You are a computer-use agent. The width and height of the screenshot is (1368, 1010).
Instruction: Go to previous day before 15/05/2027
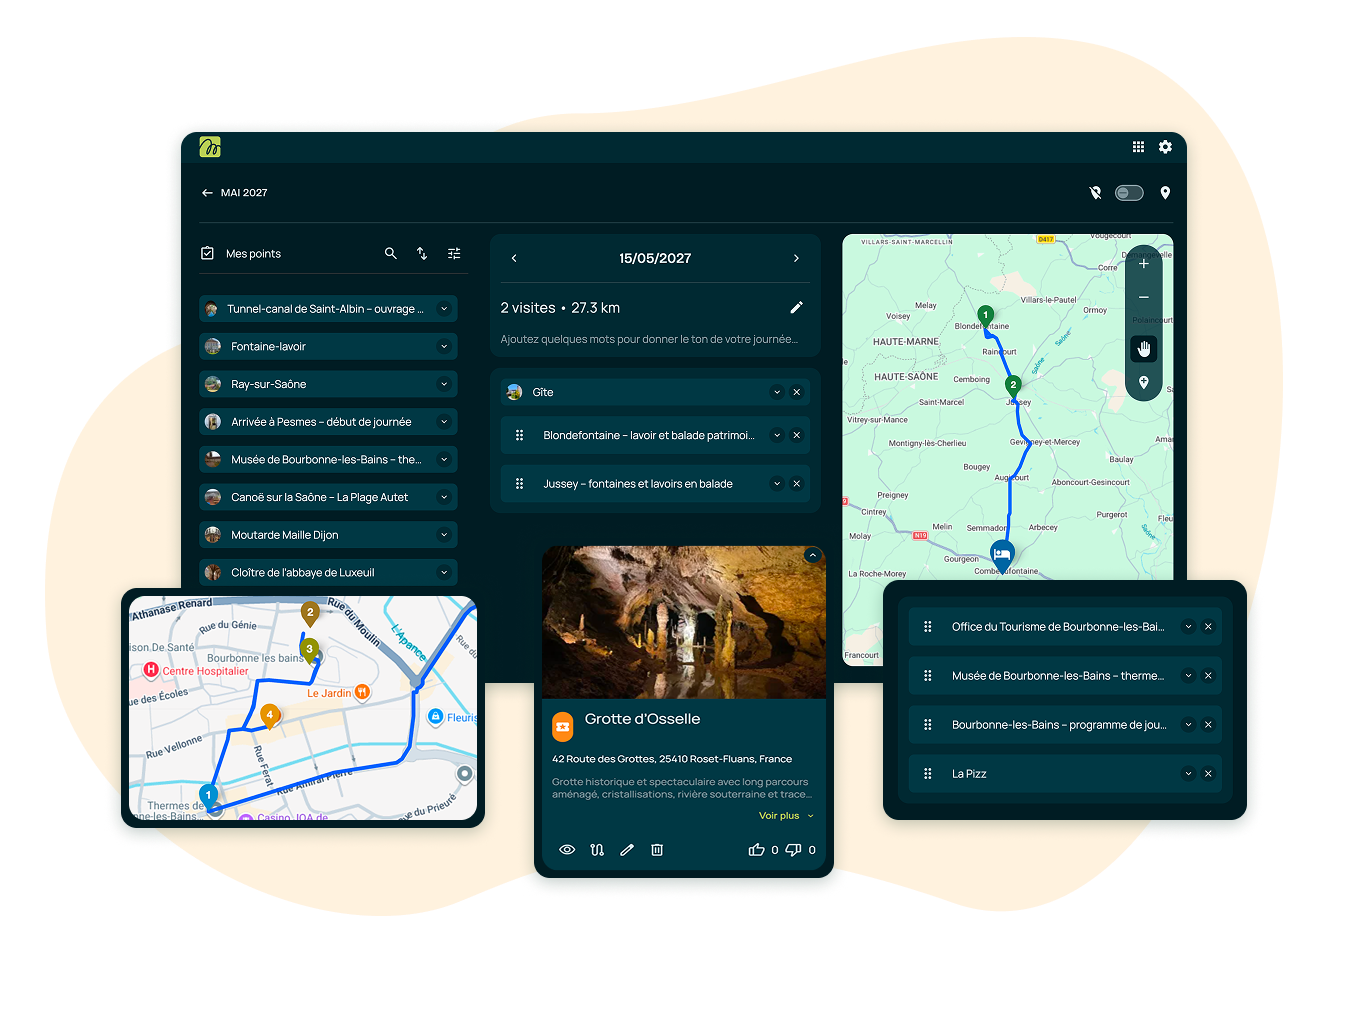click(514, 258)
